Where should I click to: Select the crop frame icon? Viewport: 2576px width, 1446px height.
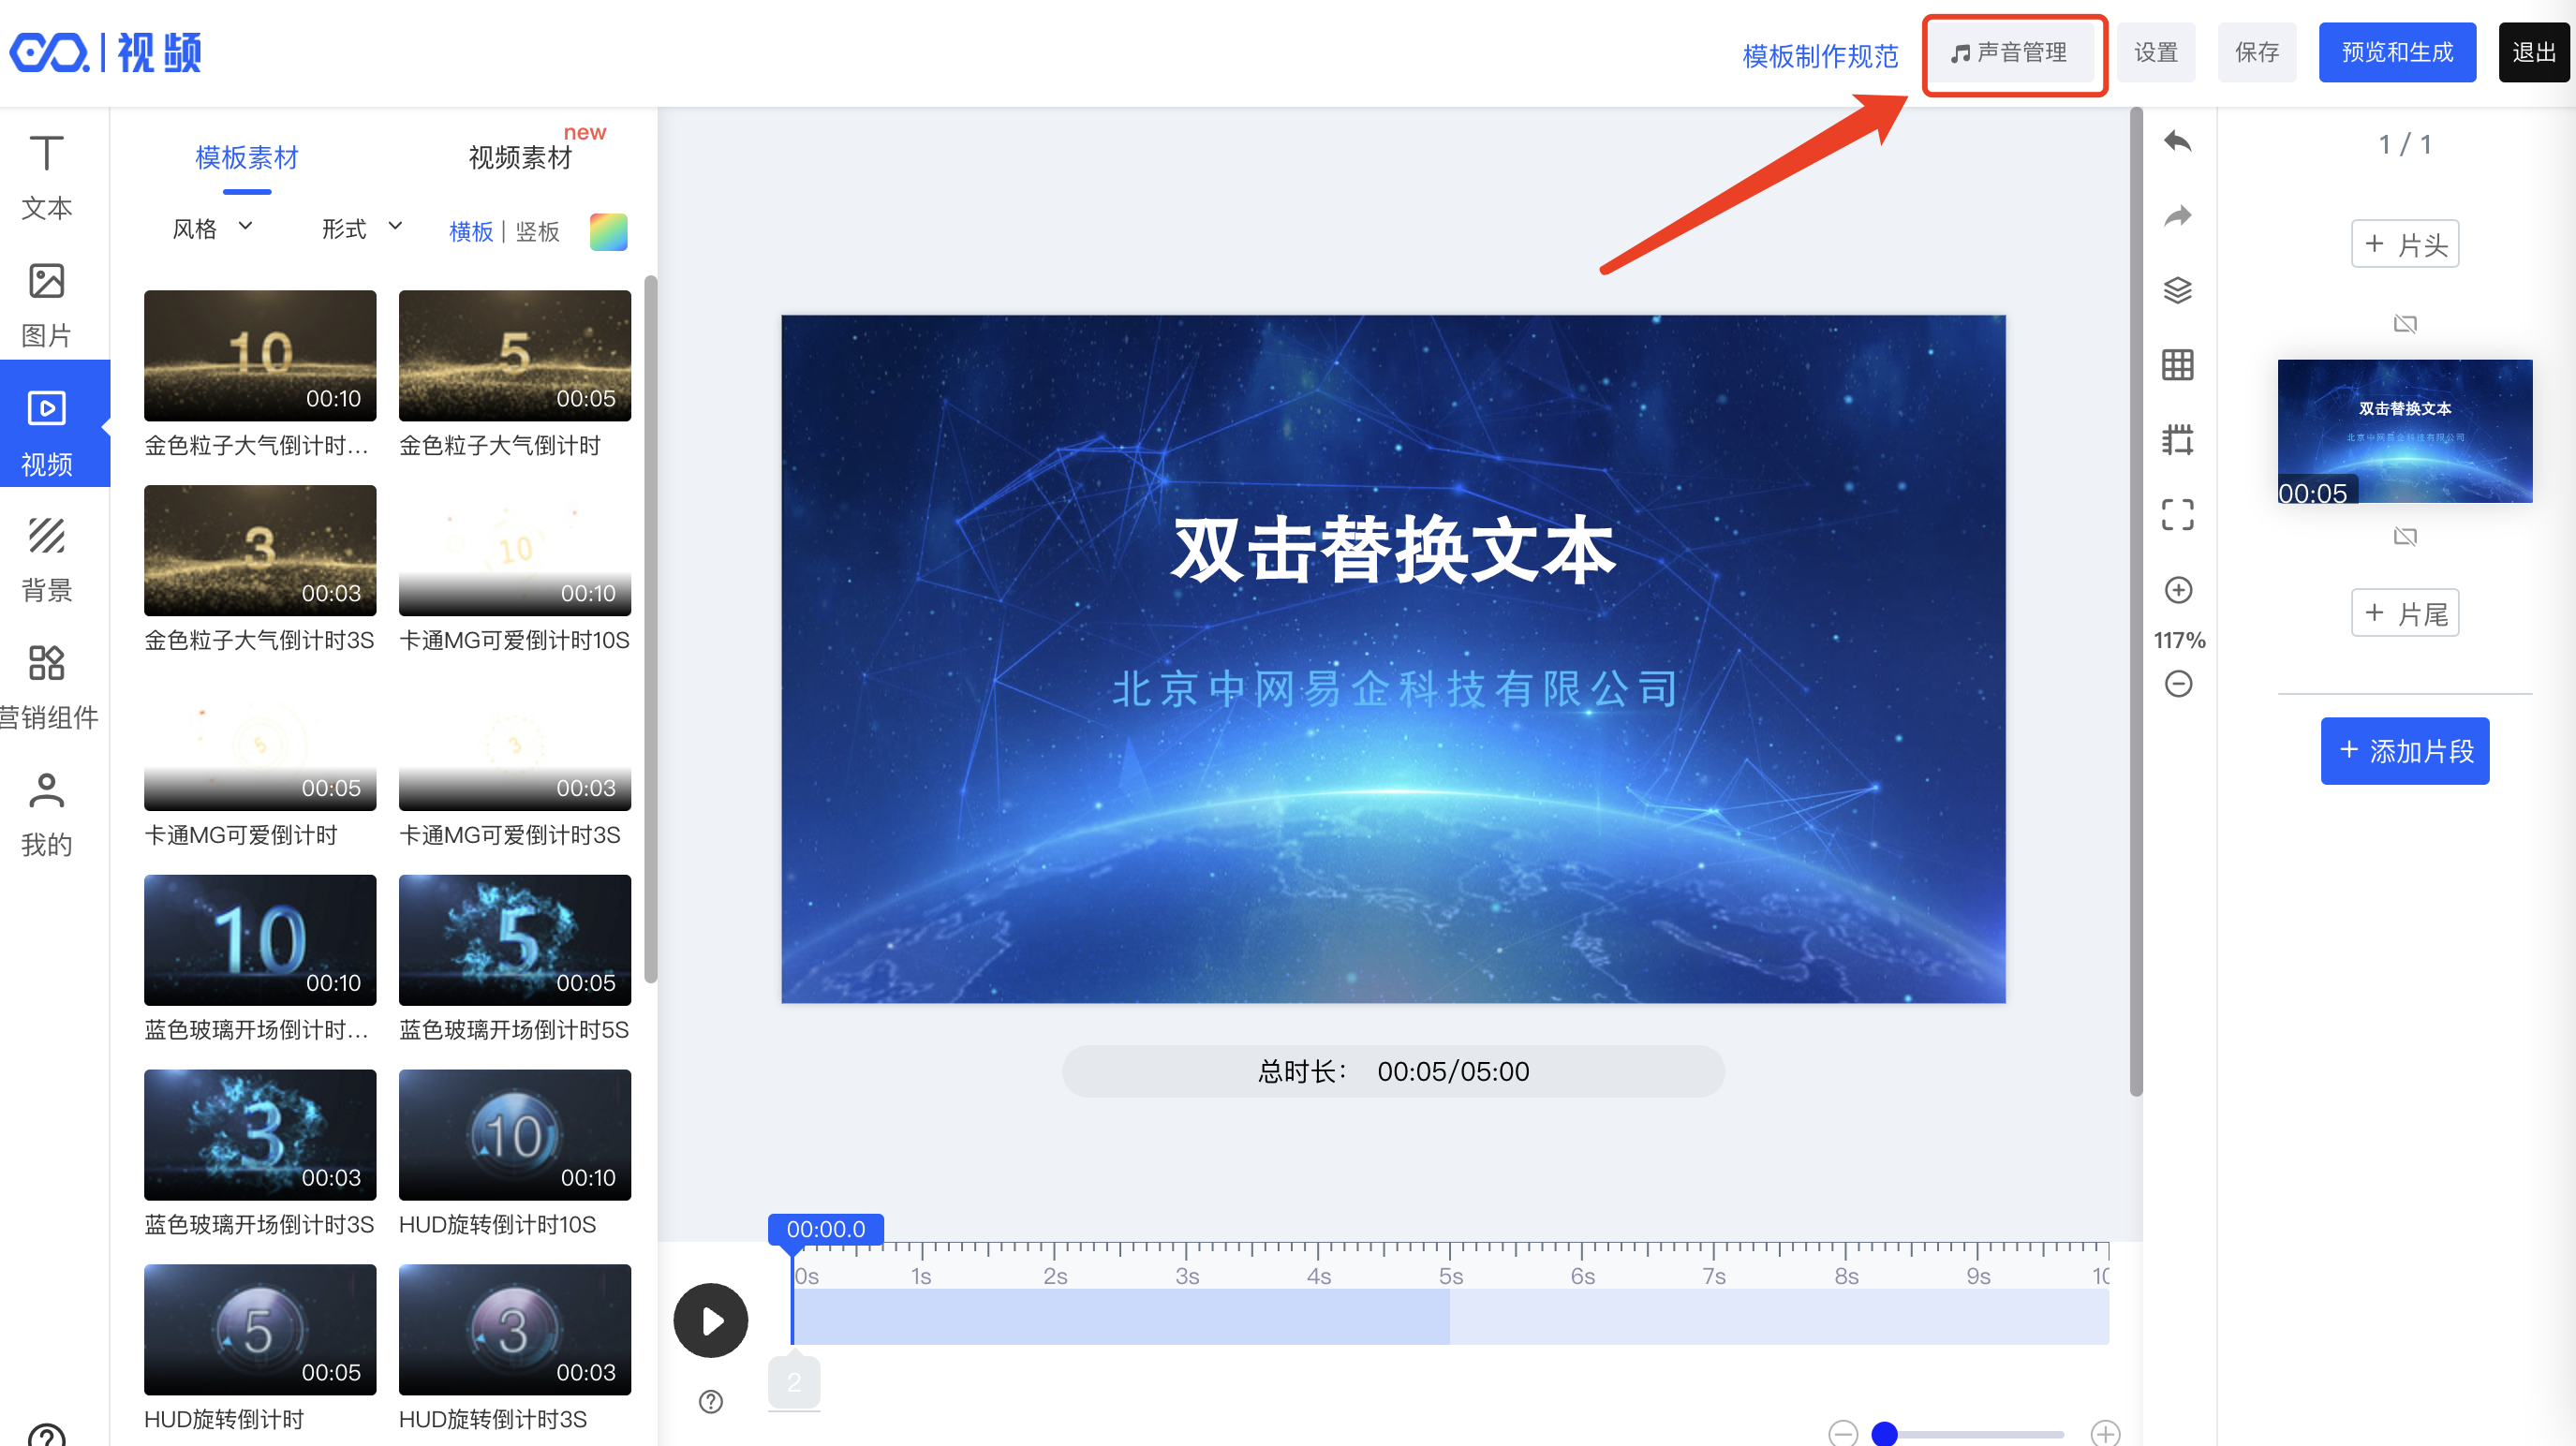click(x=2177, y=440)
